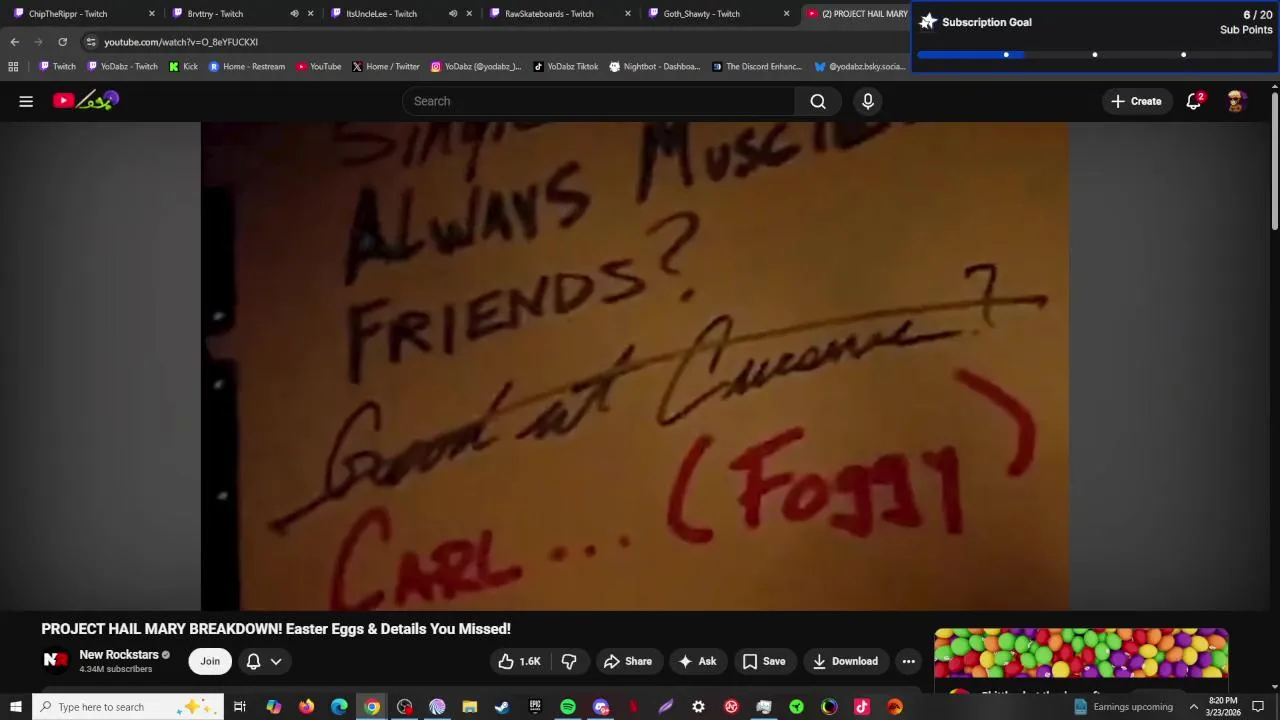Expand the subscription options chevron
Image resolution: width=1280 pixels, height=720 pixels.
[x=276, y=661]
